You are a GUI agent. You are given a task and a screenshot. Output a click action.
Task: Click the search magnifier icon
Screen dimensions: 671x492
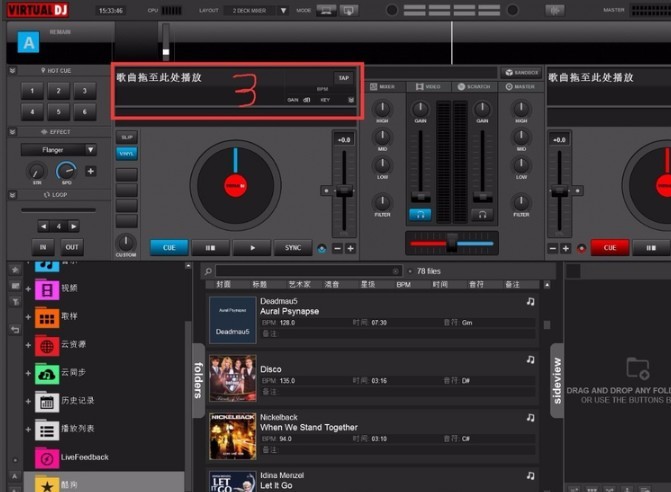[208, 271]
